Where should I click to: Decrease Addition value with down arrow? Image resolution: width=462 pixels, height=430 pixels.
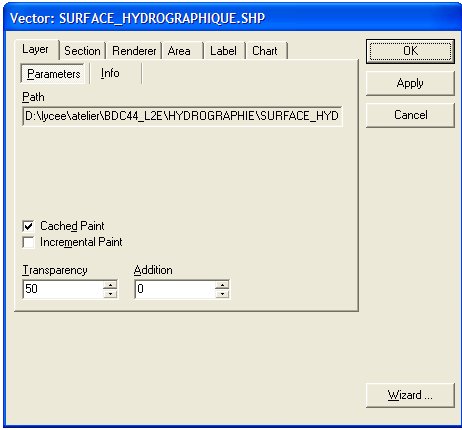pyautogui.click(x=222, y=294)
